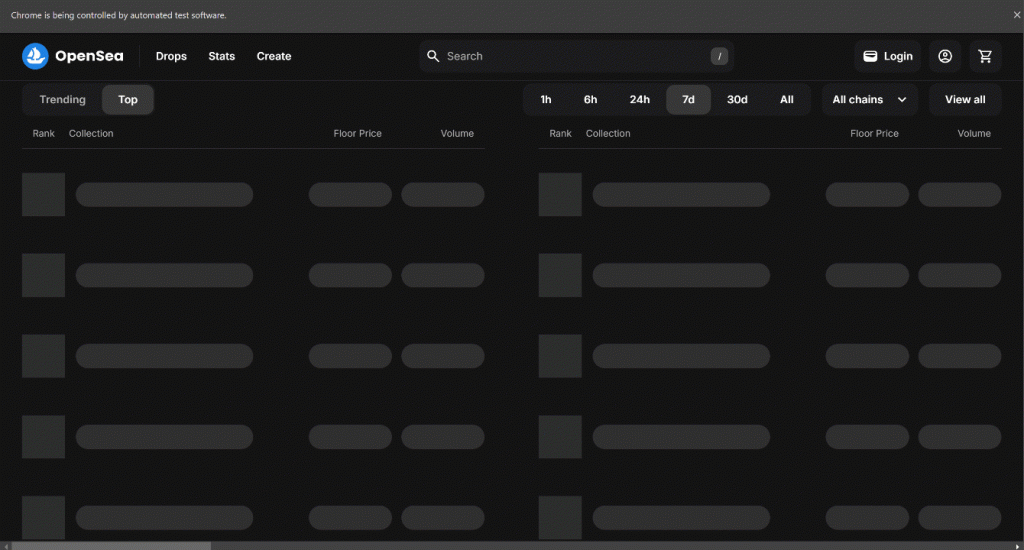Switch to the Trending tab

pos(62,100)
